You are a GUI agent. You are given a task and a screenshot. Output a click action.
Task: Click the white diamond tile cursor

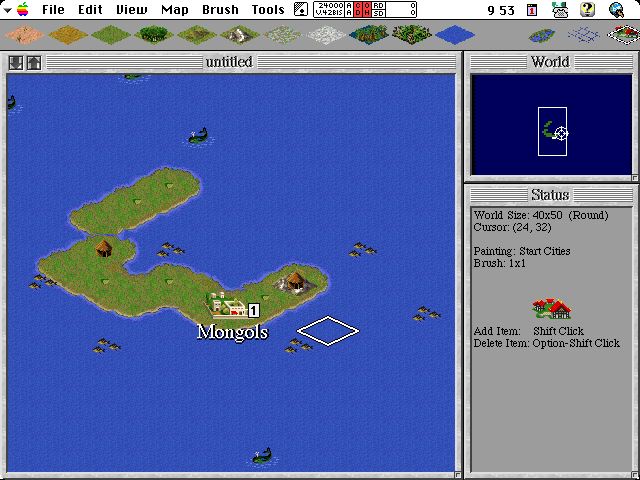coord(328,331)
